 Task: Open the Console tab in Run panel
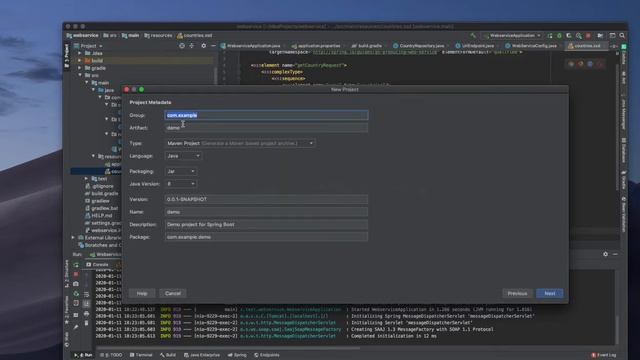97,264
